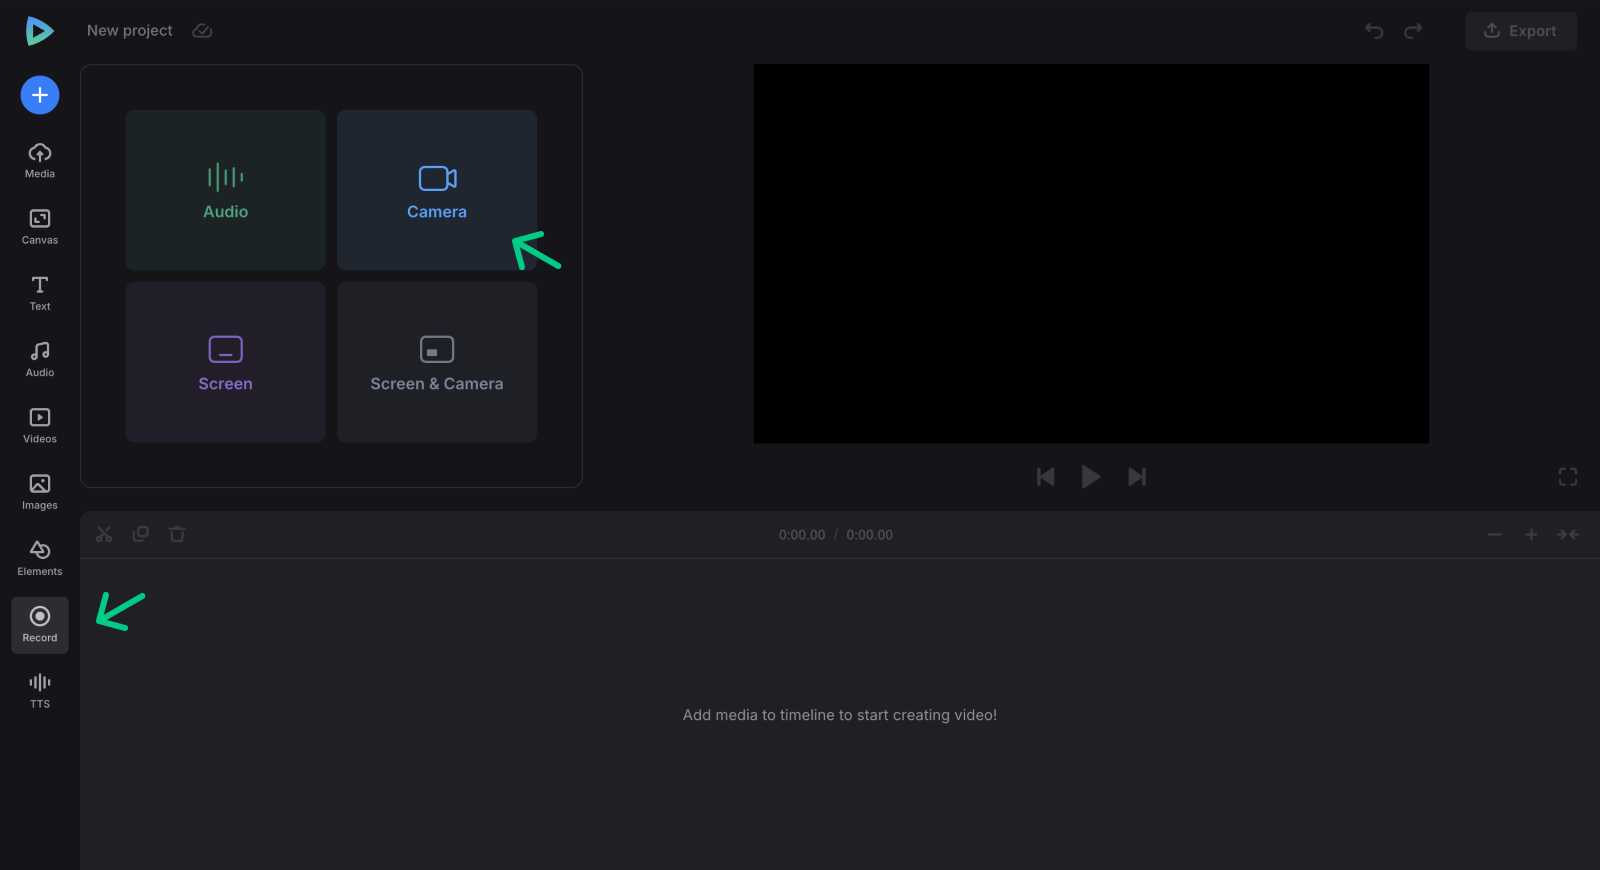Choose the Screen recording card

pos(226,362)
